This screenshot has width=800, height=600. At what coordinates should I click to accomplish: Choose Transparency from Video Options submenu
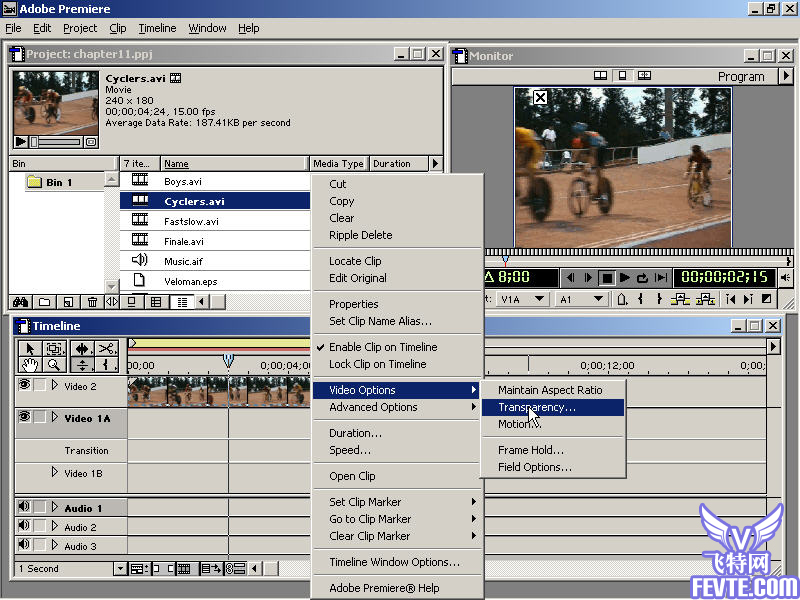tap(537, 407)
